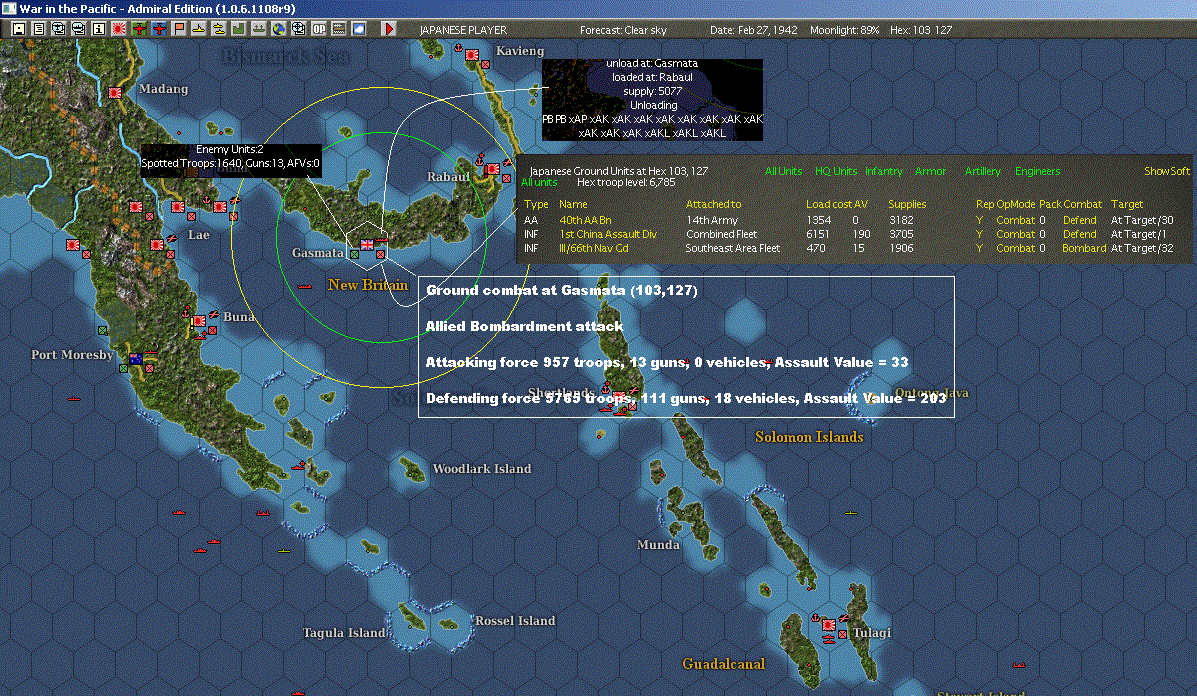Sort units by Target column
Image resolution: width=1197 pixels, height=696 pixels.
click(1127, 204)
